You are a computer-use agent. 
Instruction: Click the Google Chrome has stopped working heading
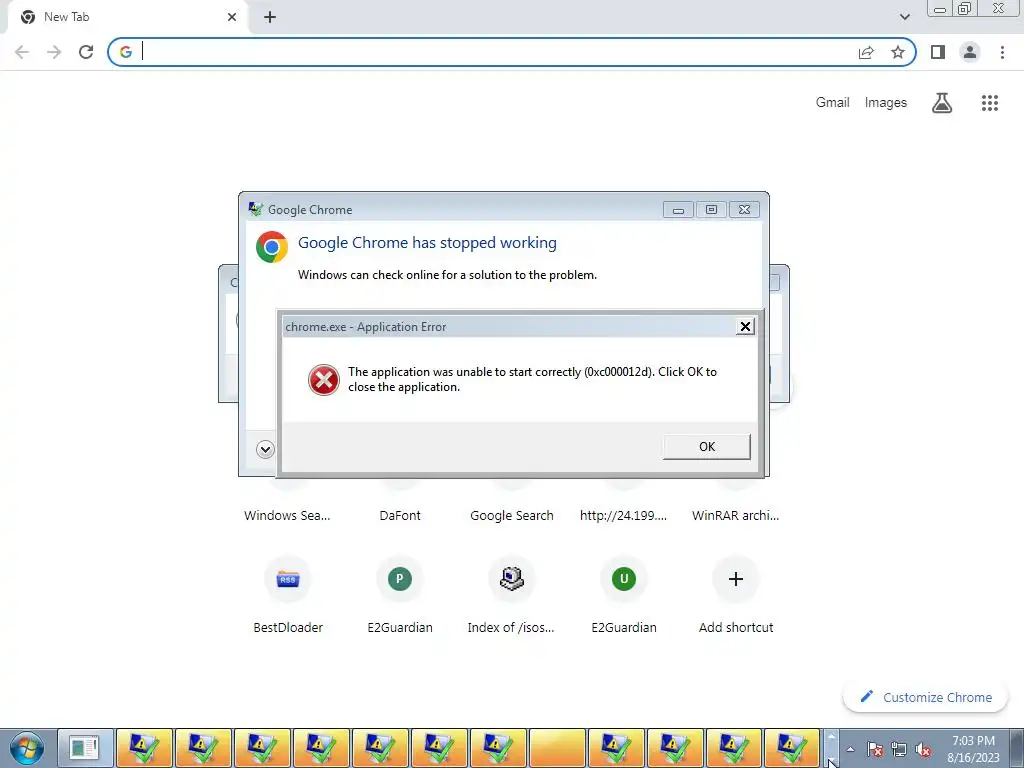(427, 243)
